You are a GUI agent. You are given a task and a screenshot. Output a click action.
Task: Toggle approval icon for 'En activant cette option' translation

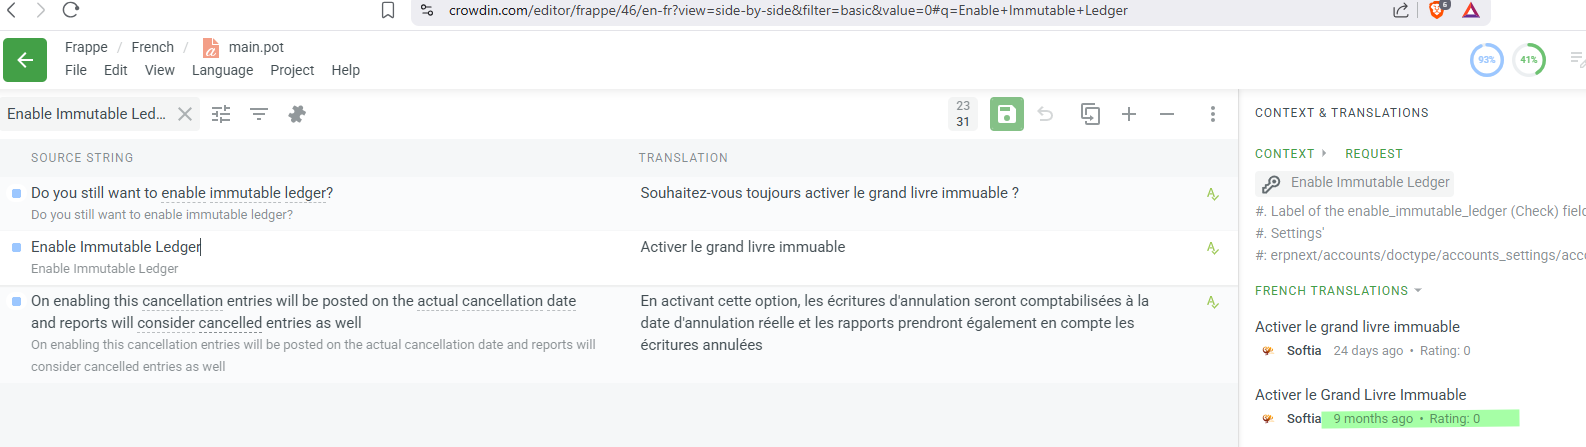click(1213, 302)
